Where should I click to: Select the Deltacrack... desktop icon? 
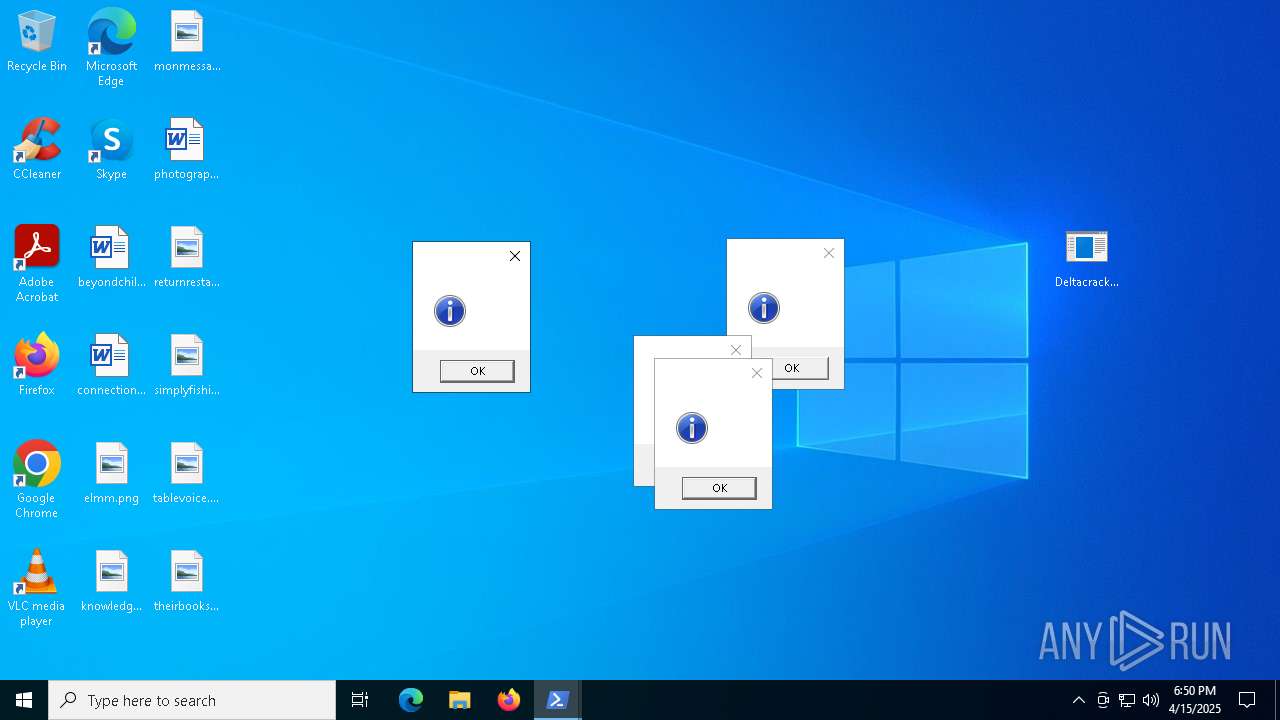(x=1087, y=258)
